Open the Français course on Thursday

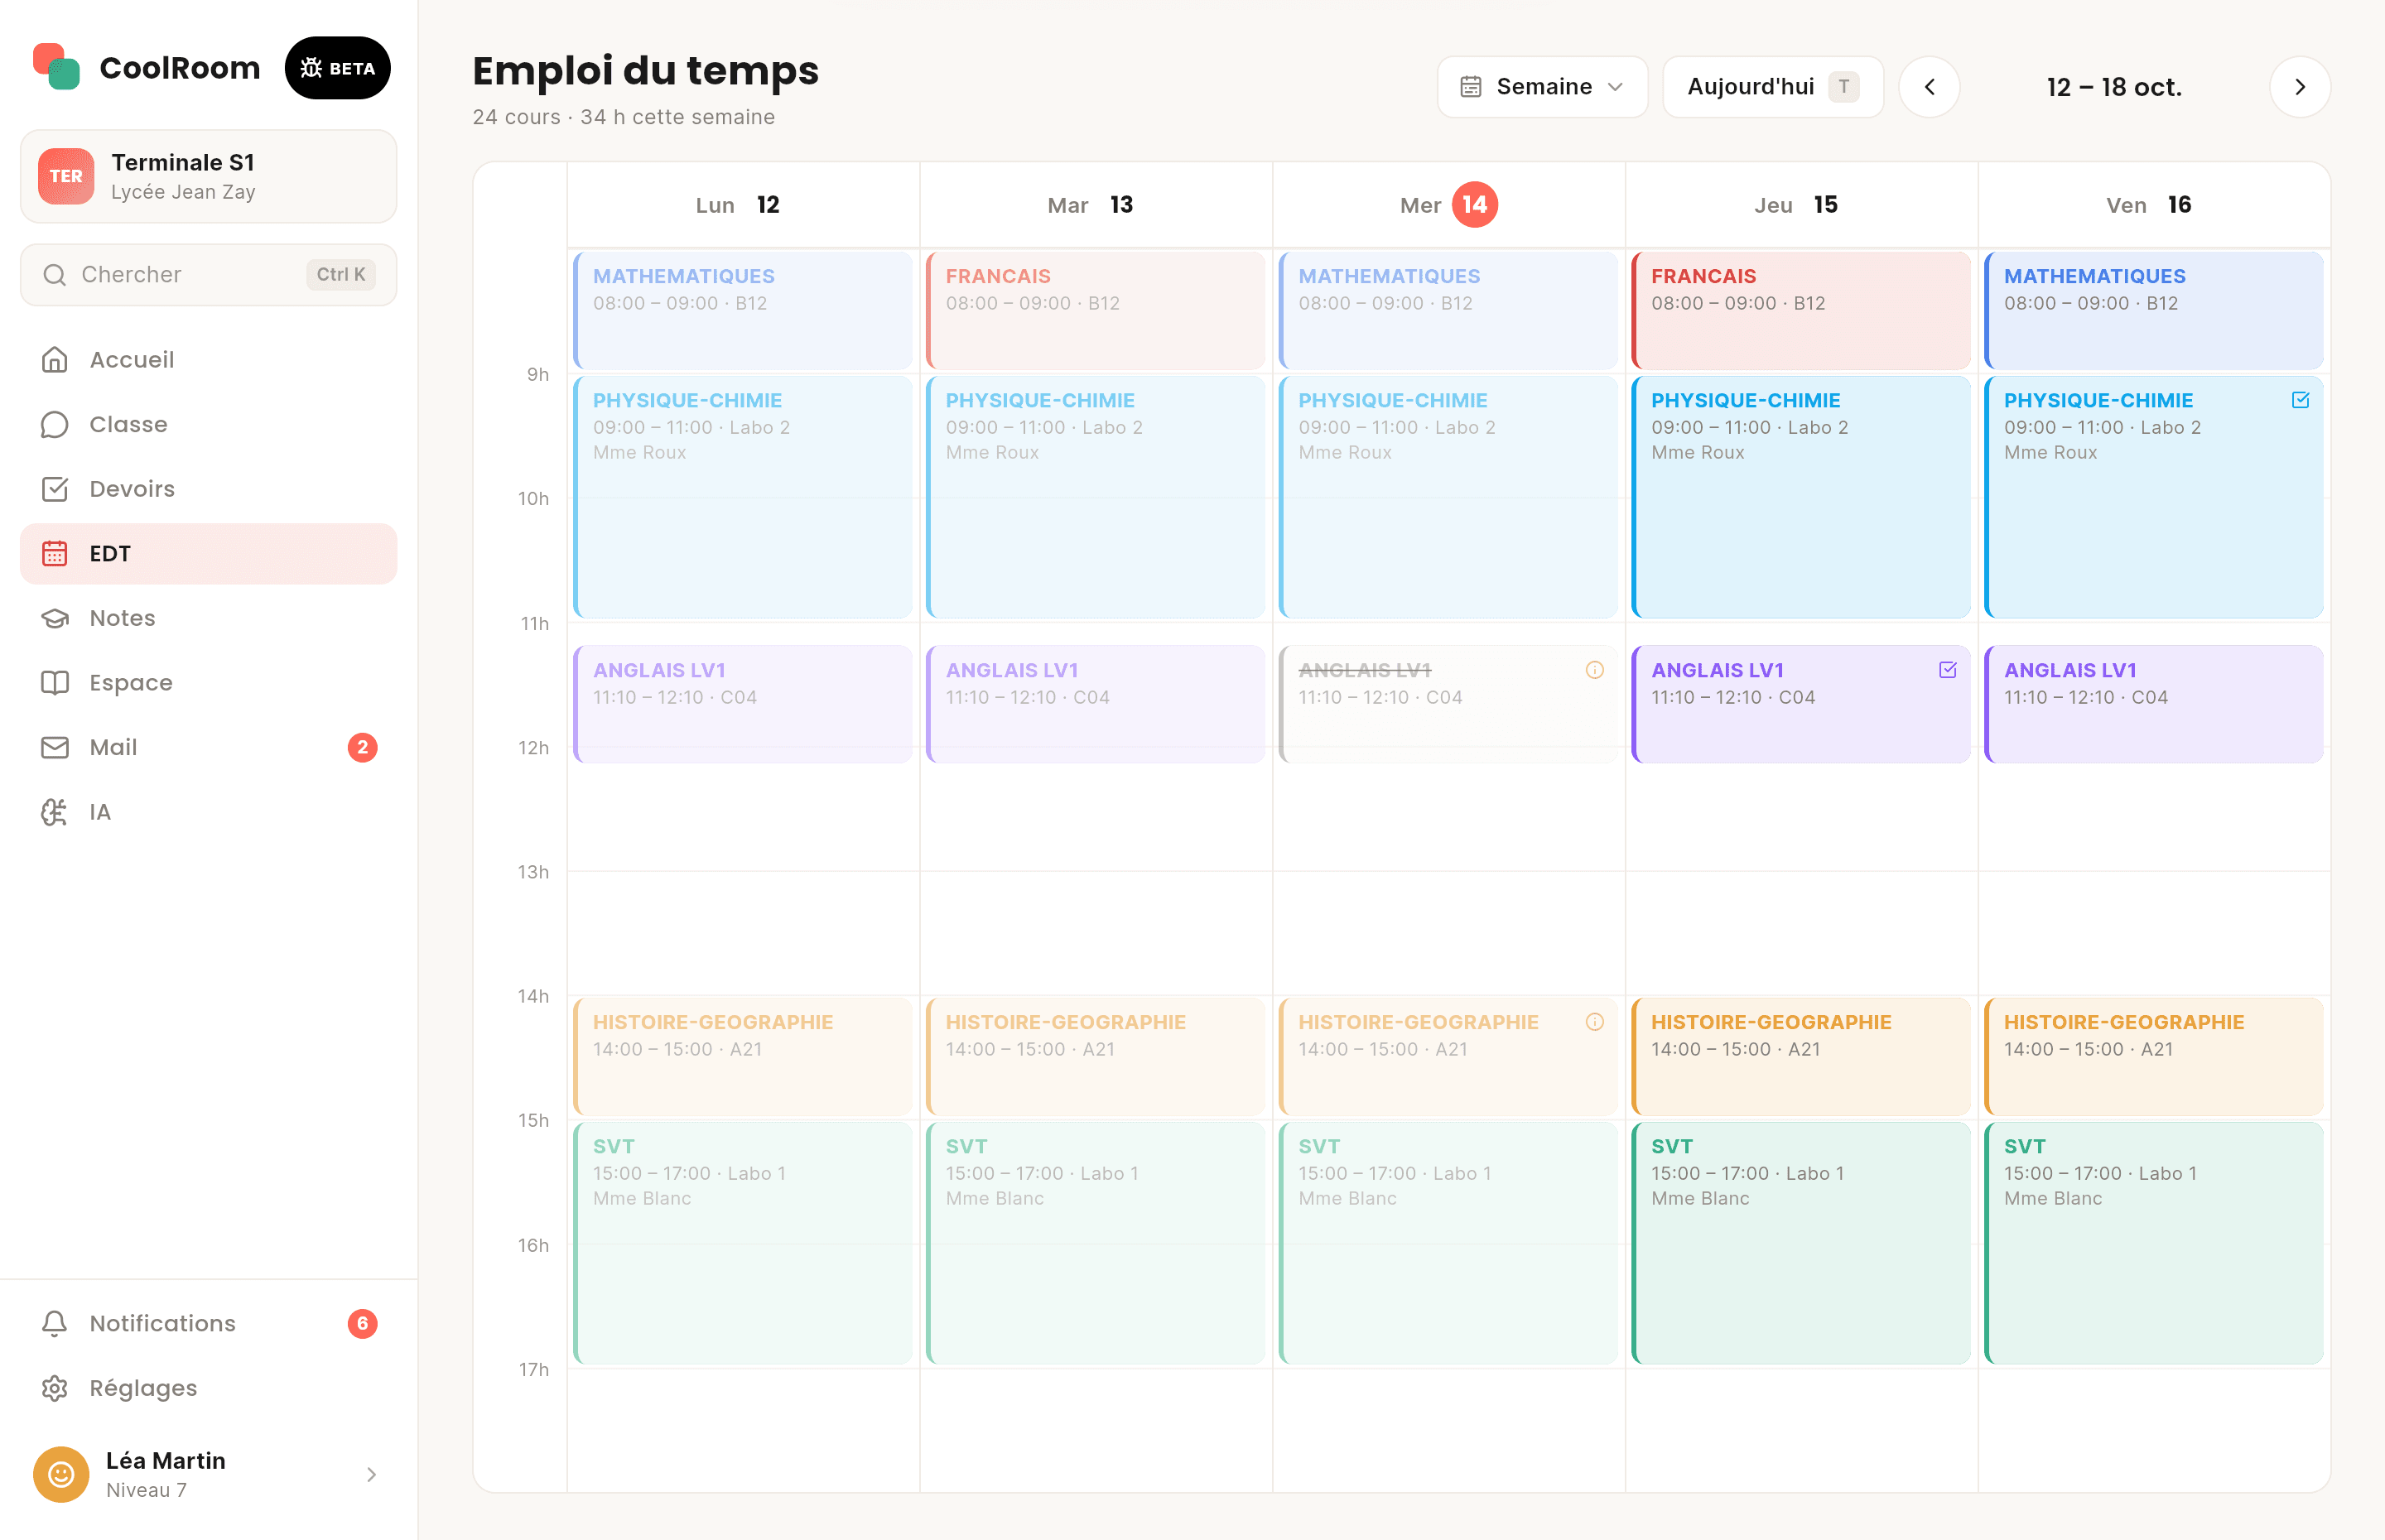pyautogui.click(x=1801, y=310)
